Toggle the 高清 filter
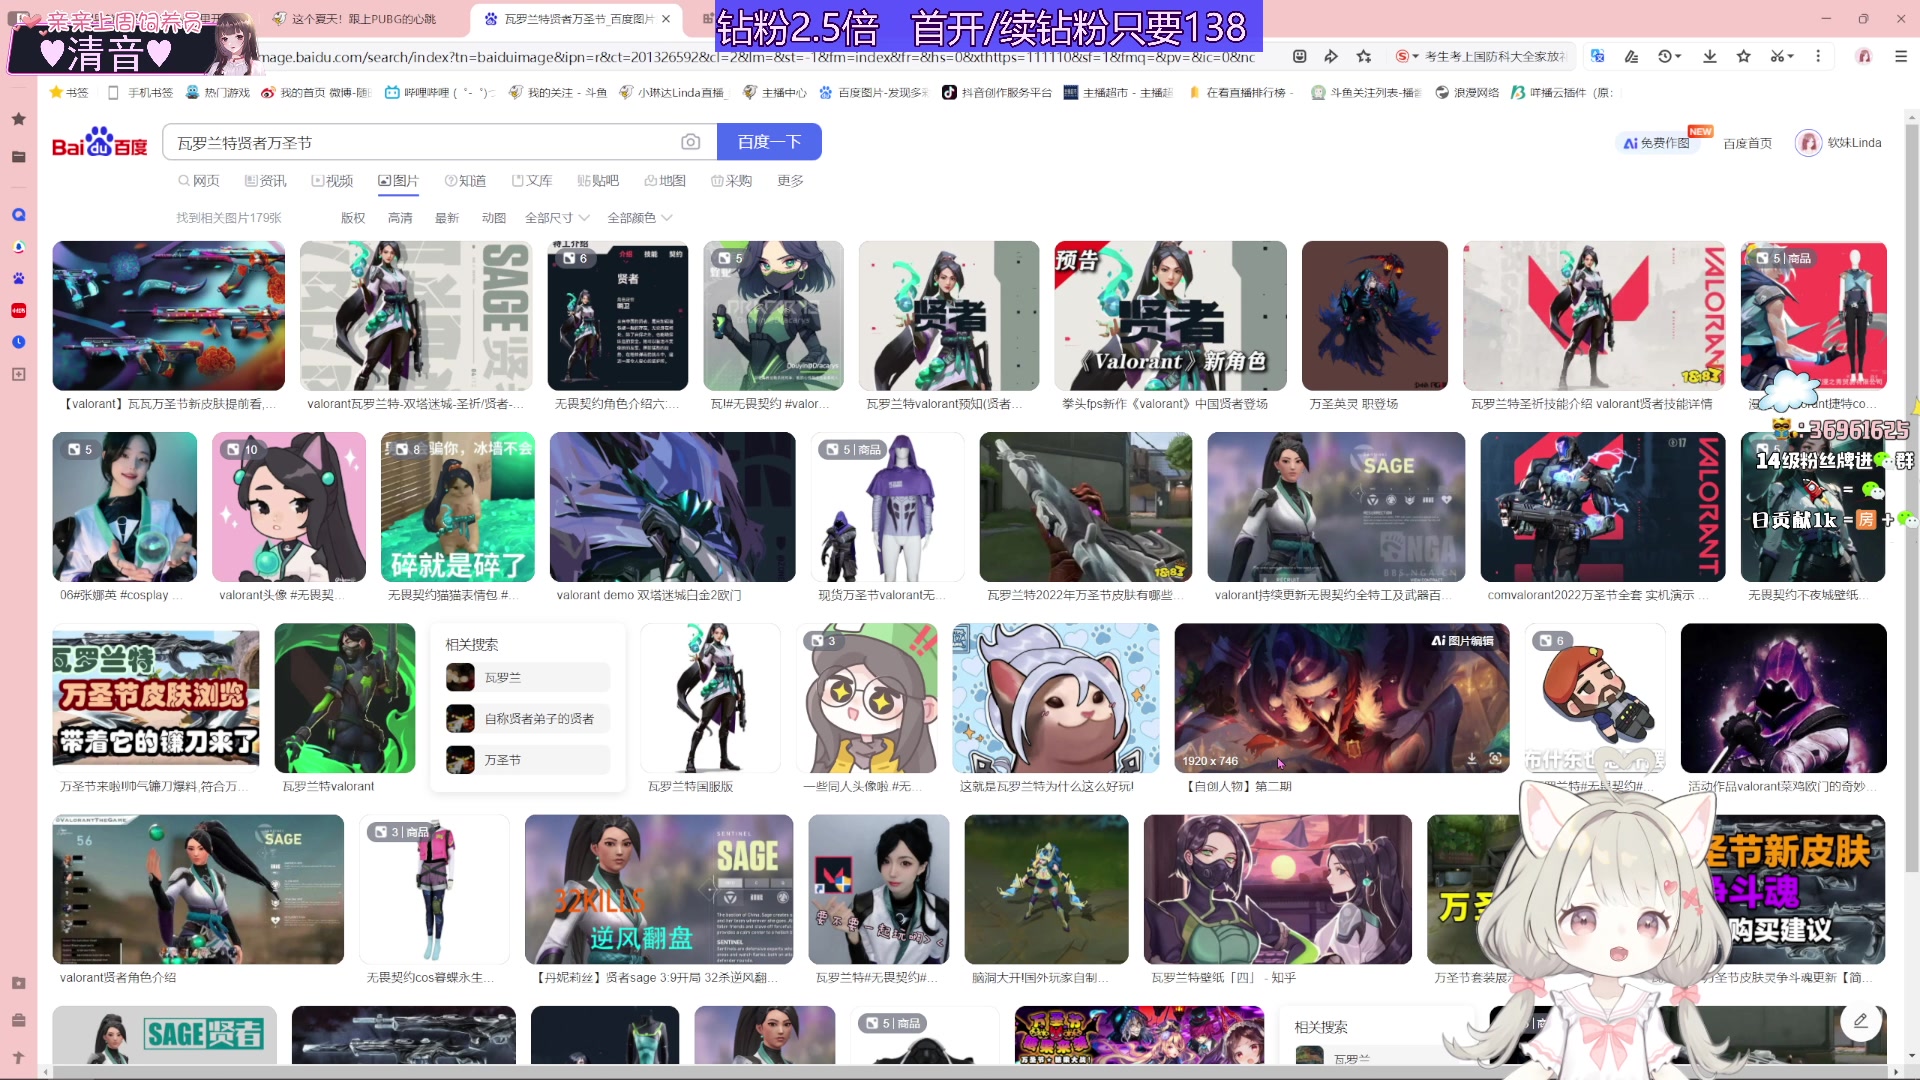Screen dimensions: 1920x1080 click(x=400, y=218)
